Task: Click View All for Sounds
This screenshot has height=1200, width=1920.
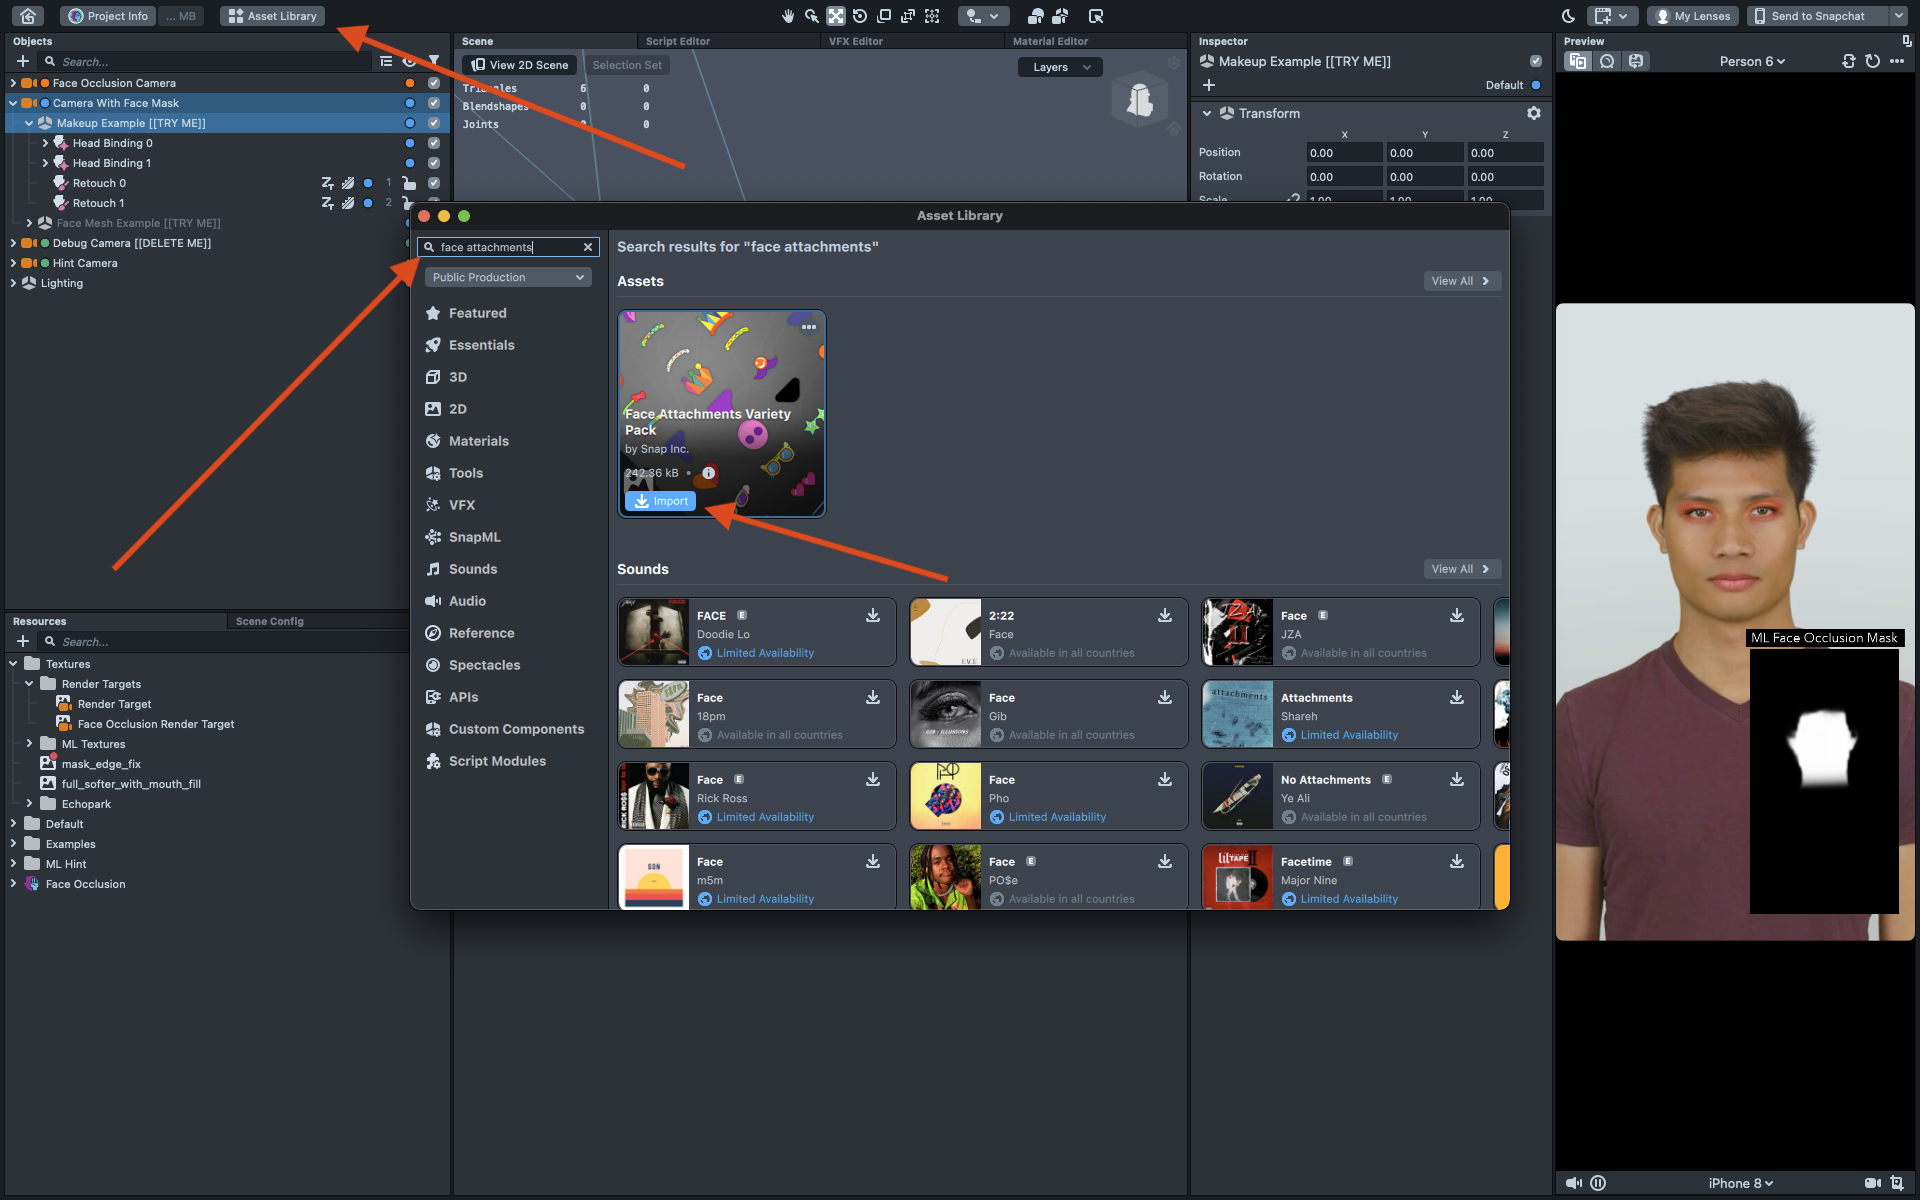Action: click(1460, 569)
